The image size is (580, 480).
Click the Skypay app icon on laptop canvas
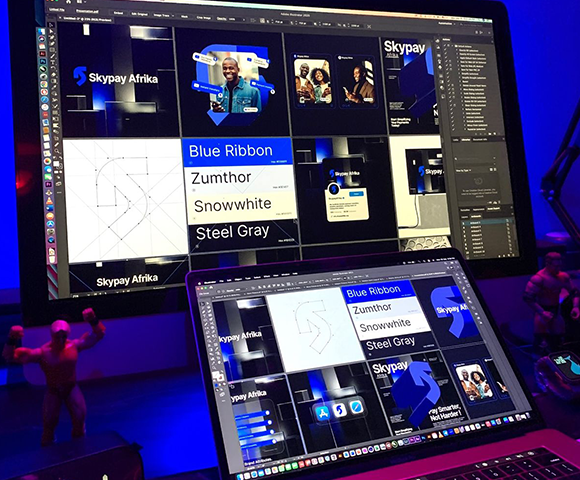coord(339,410)
